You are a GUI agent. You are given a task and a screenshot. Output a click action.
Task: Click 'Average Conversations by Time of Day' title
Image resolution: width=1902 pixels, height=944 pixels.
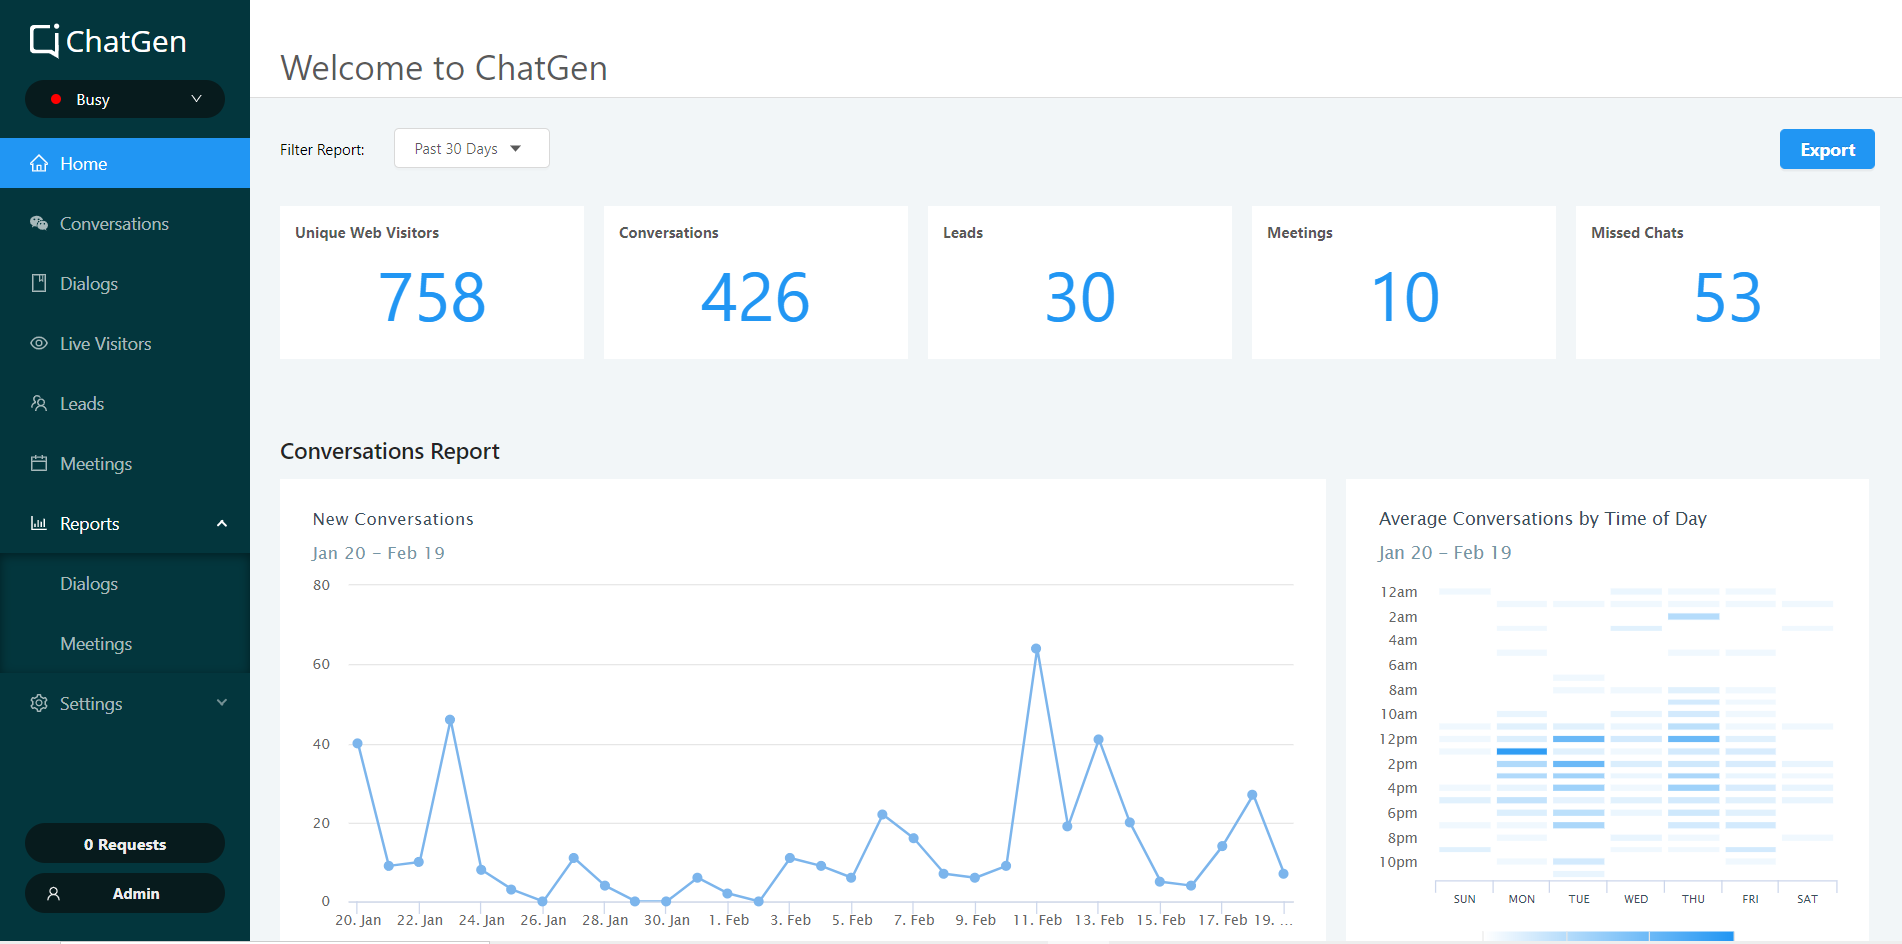1542,518
